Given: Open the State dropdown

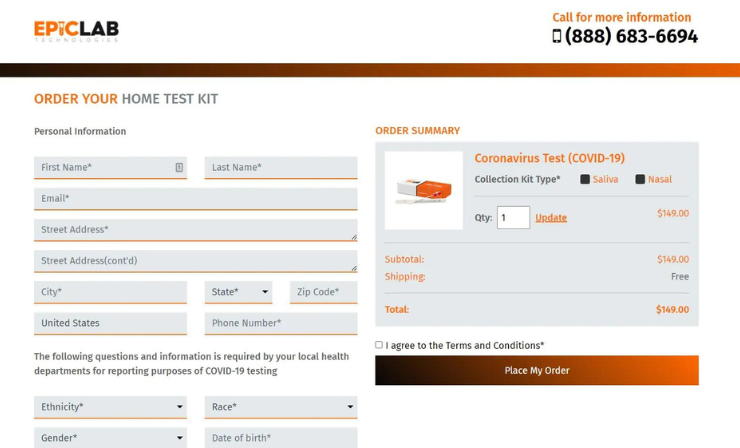Looking at the screenshot, I should pos(238,292).
